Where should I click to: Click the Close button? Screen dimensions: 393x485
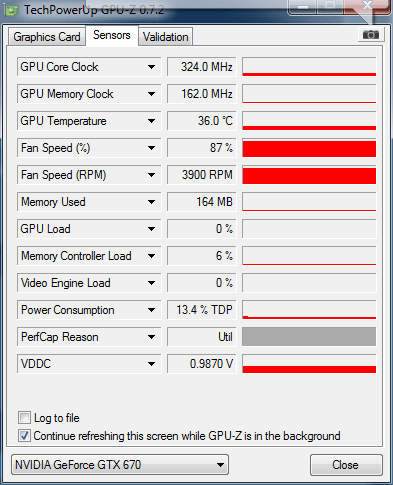[346, 465]
